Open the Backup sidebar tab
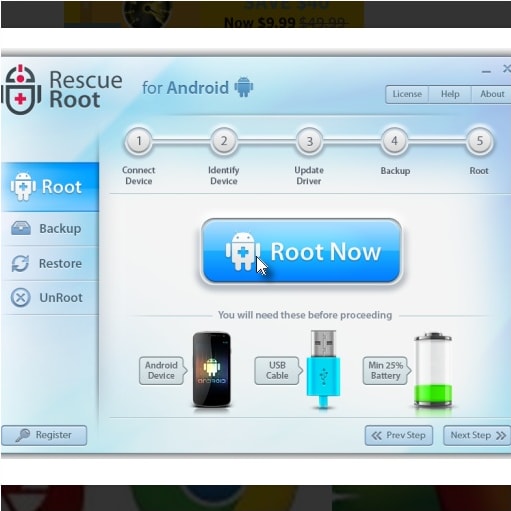511x511 pixels. (50, 229)
